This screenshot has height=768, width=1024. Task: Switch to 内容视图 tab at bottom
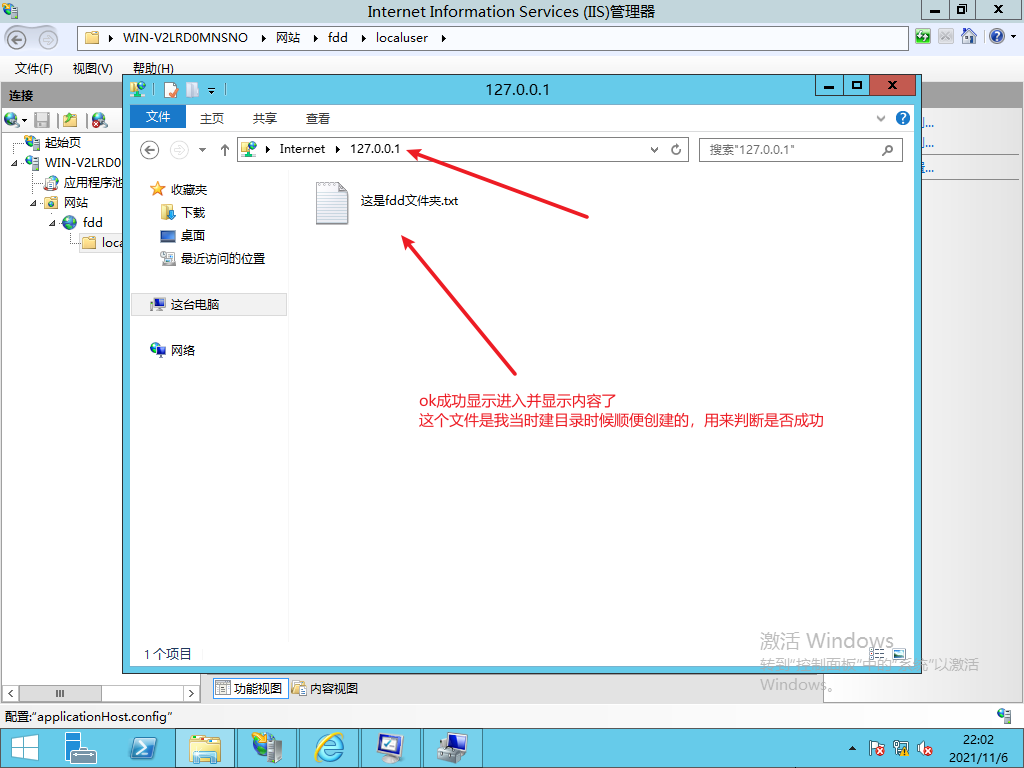(x=325, y=688)
